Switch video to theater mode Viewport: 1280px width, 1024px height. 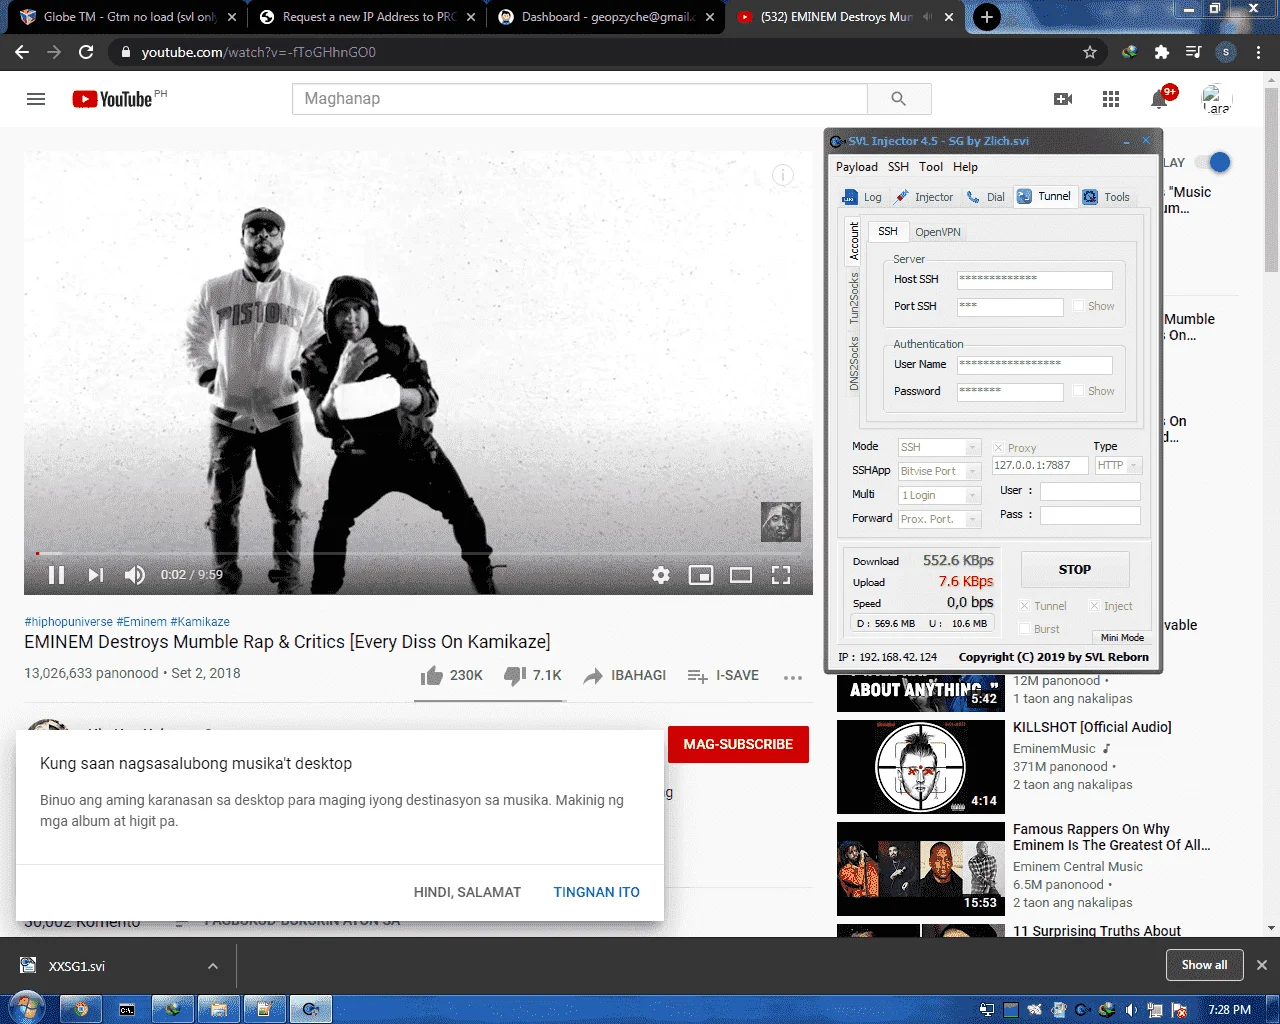pos(741,575)
